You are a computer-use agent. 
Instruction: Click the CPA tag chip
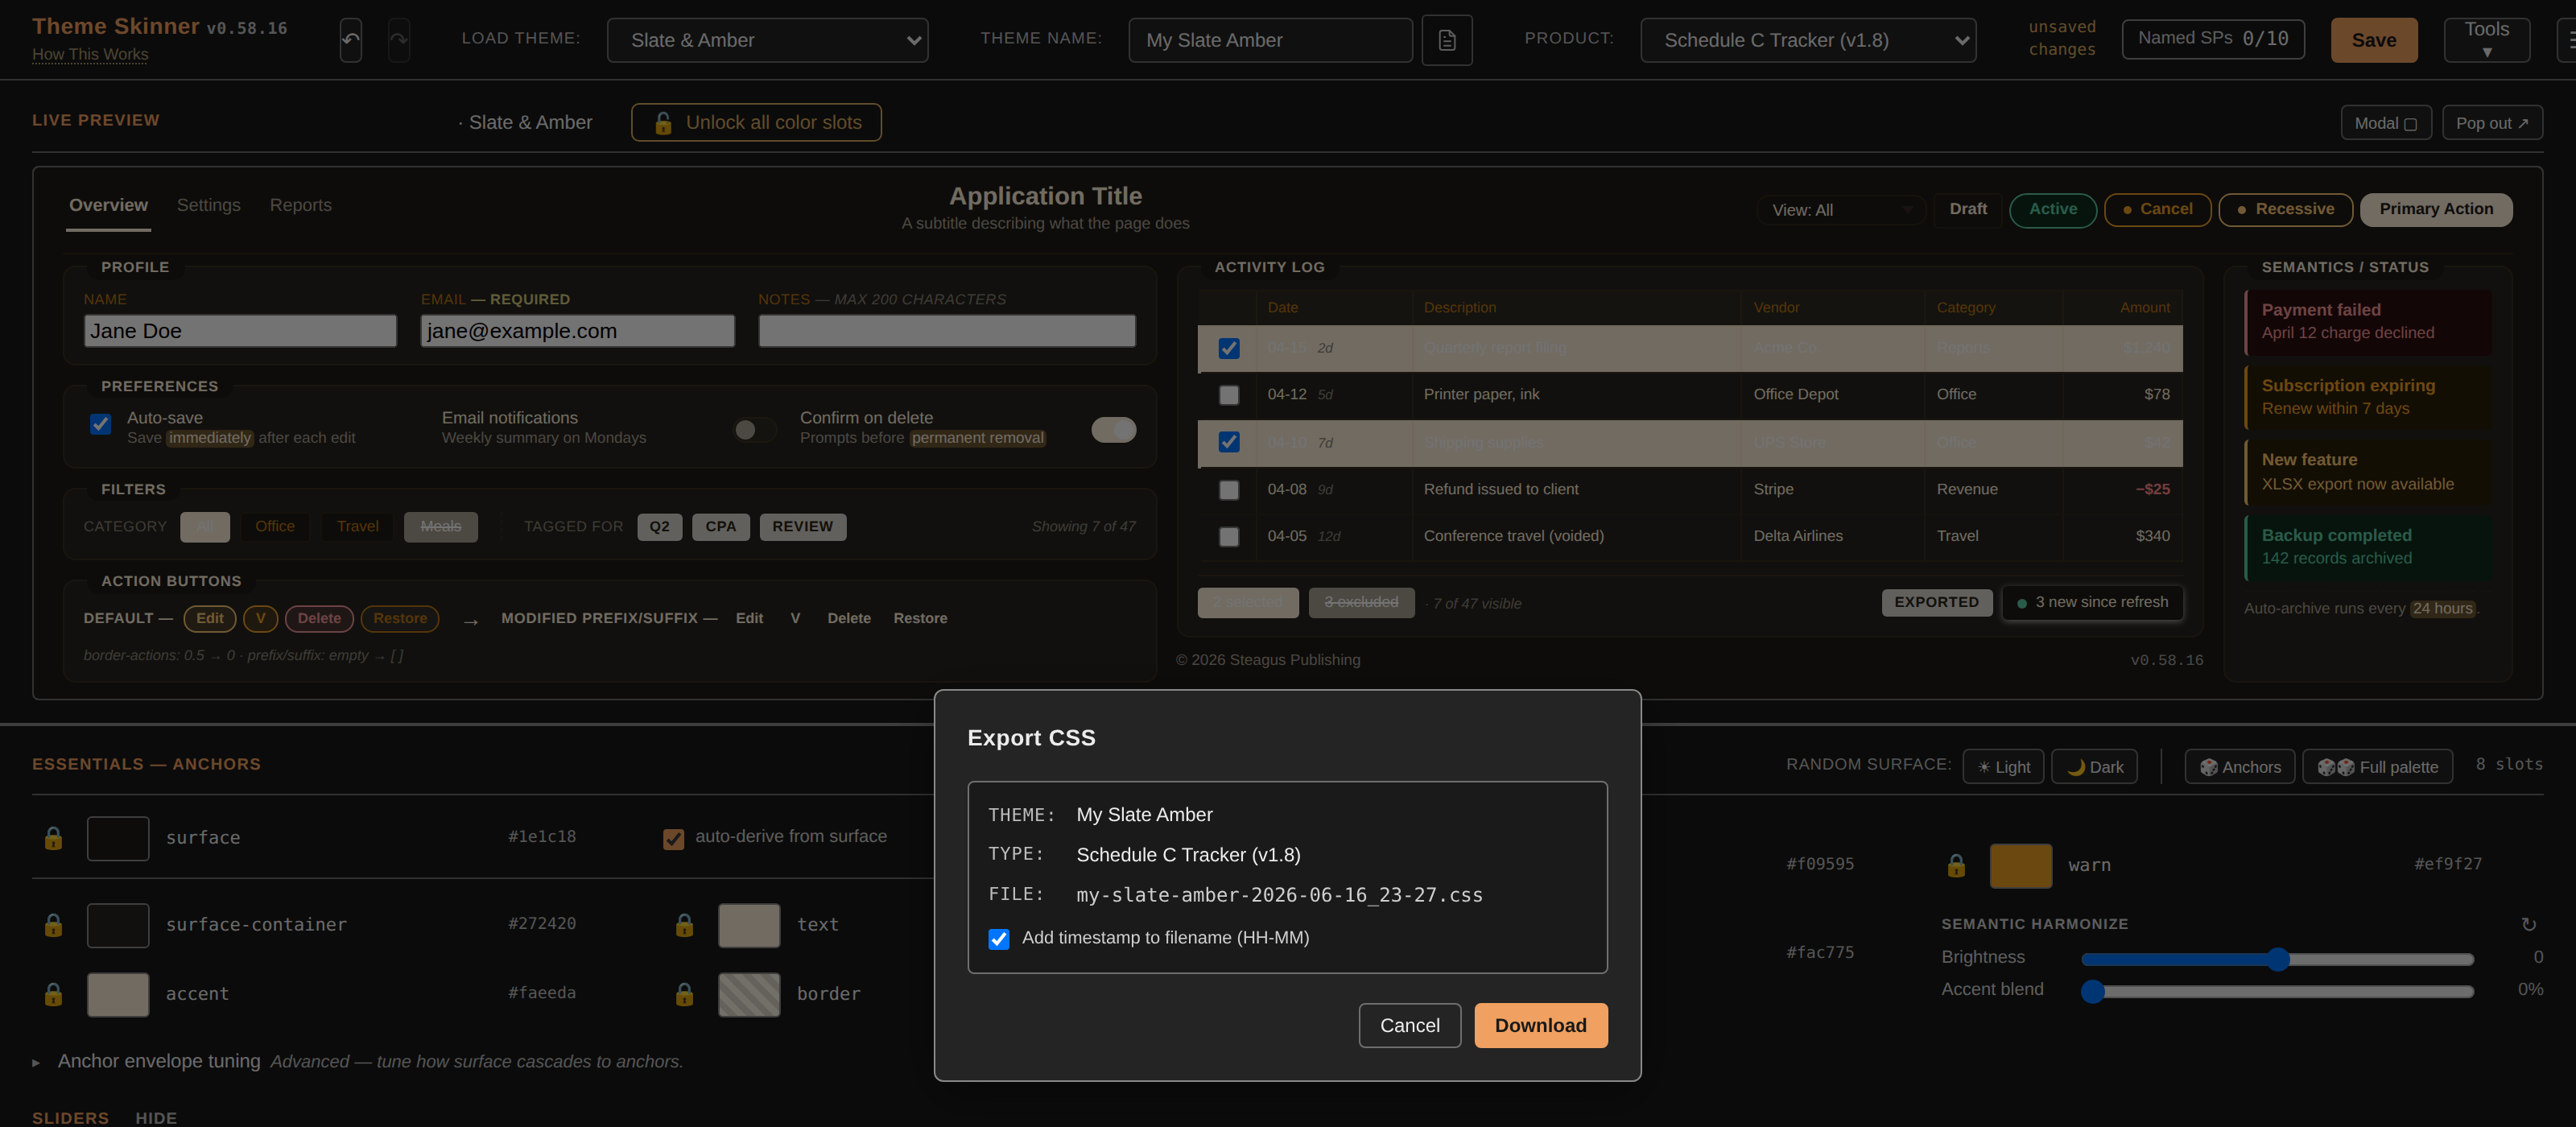[720, 527]
